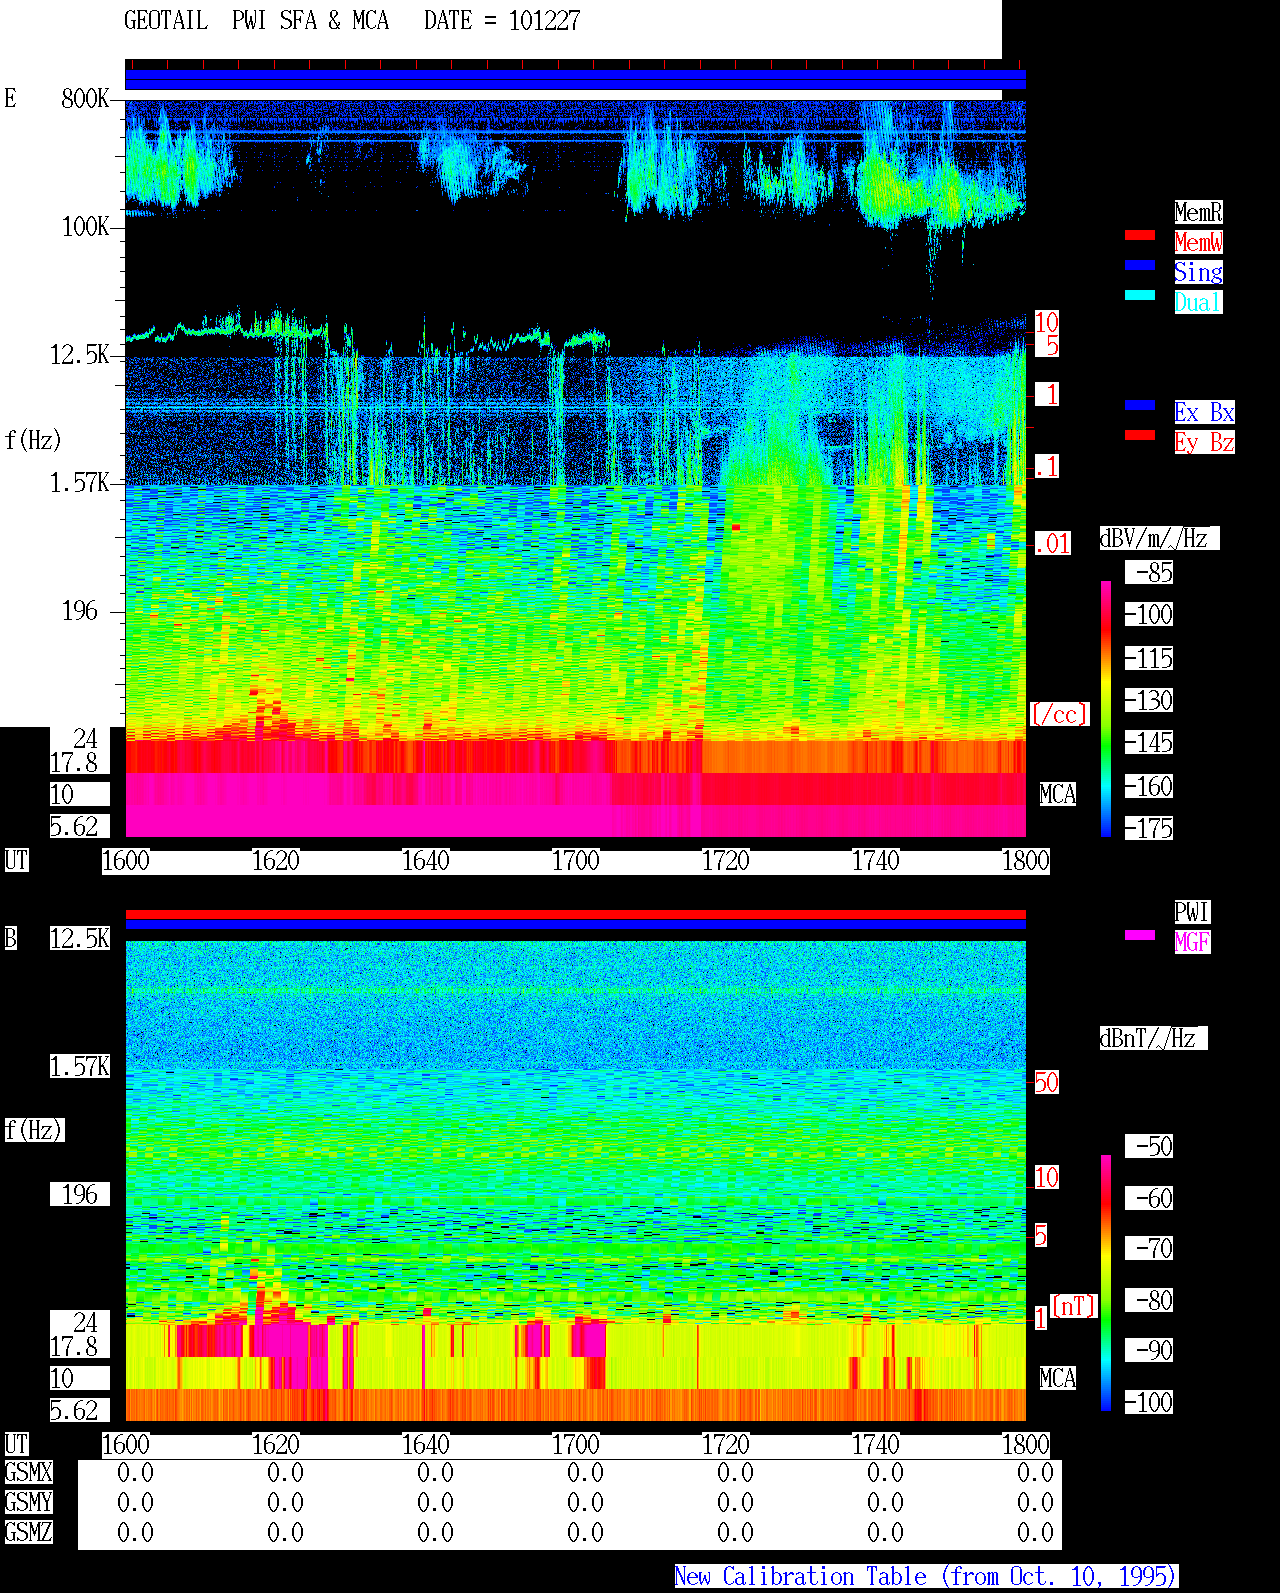Viewport: 1280px width, 1593px height.
Task: Click the -115 color scale value
Action: pyautogui.click(x=1150, y=658)
